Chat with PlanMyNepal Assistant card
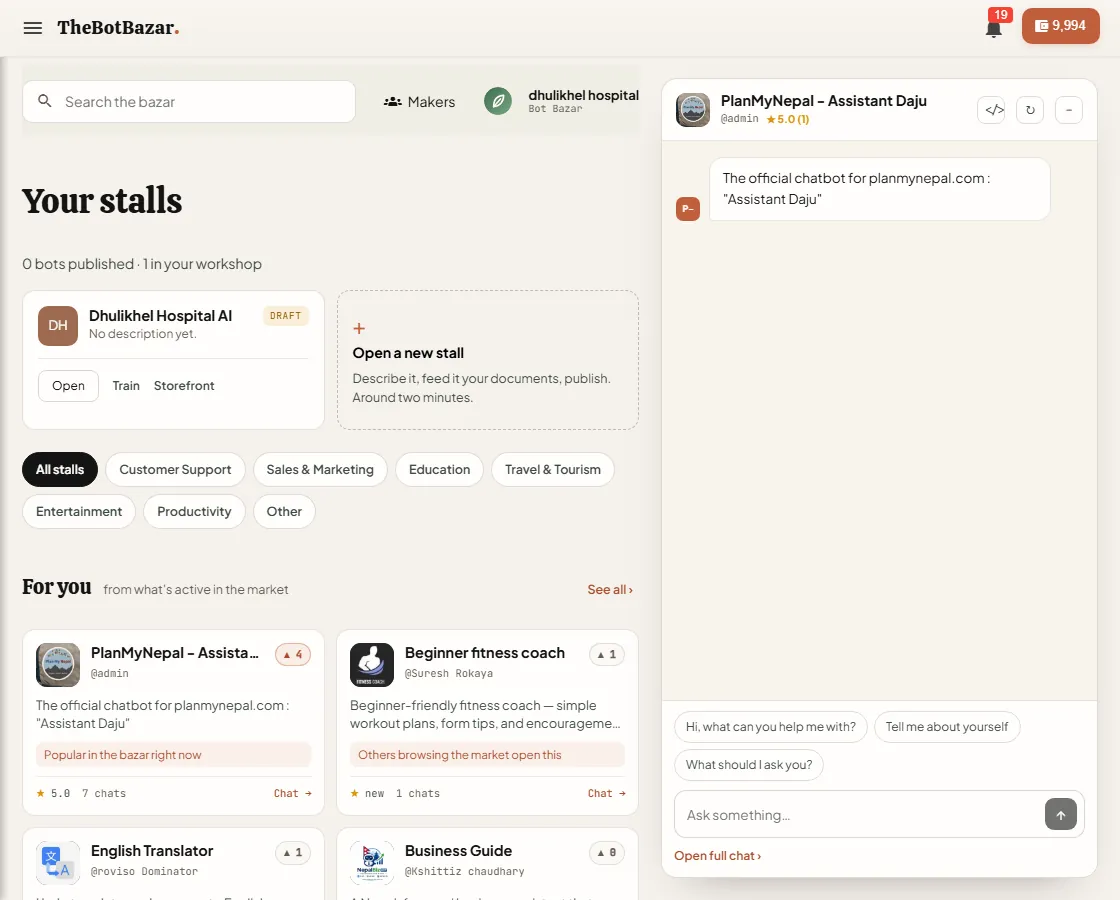The height and width of the screenshot is (900, 1120). 293,794
